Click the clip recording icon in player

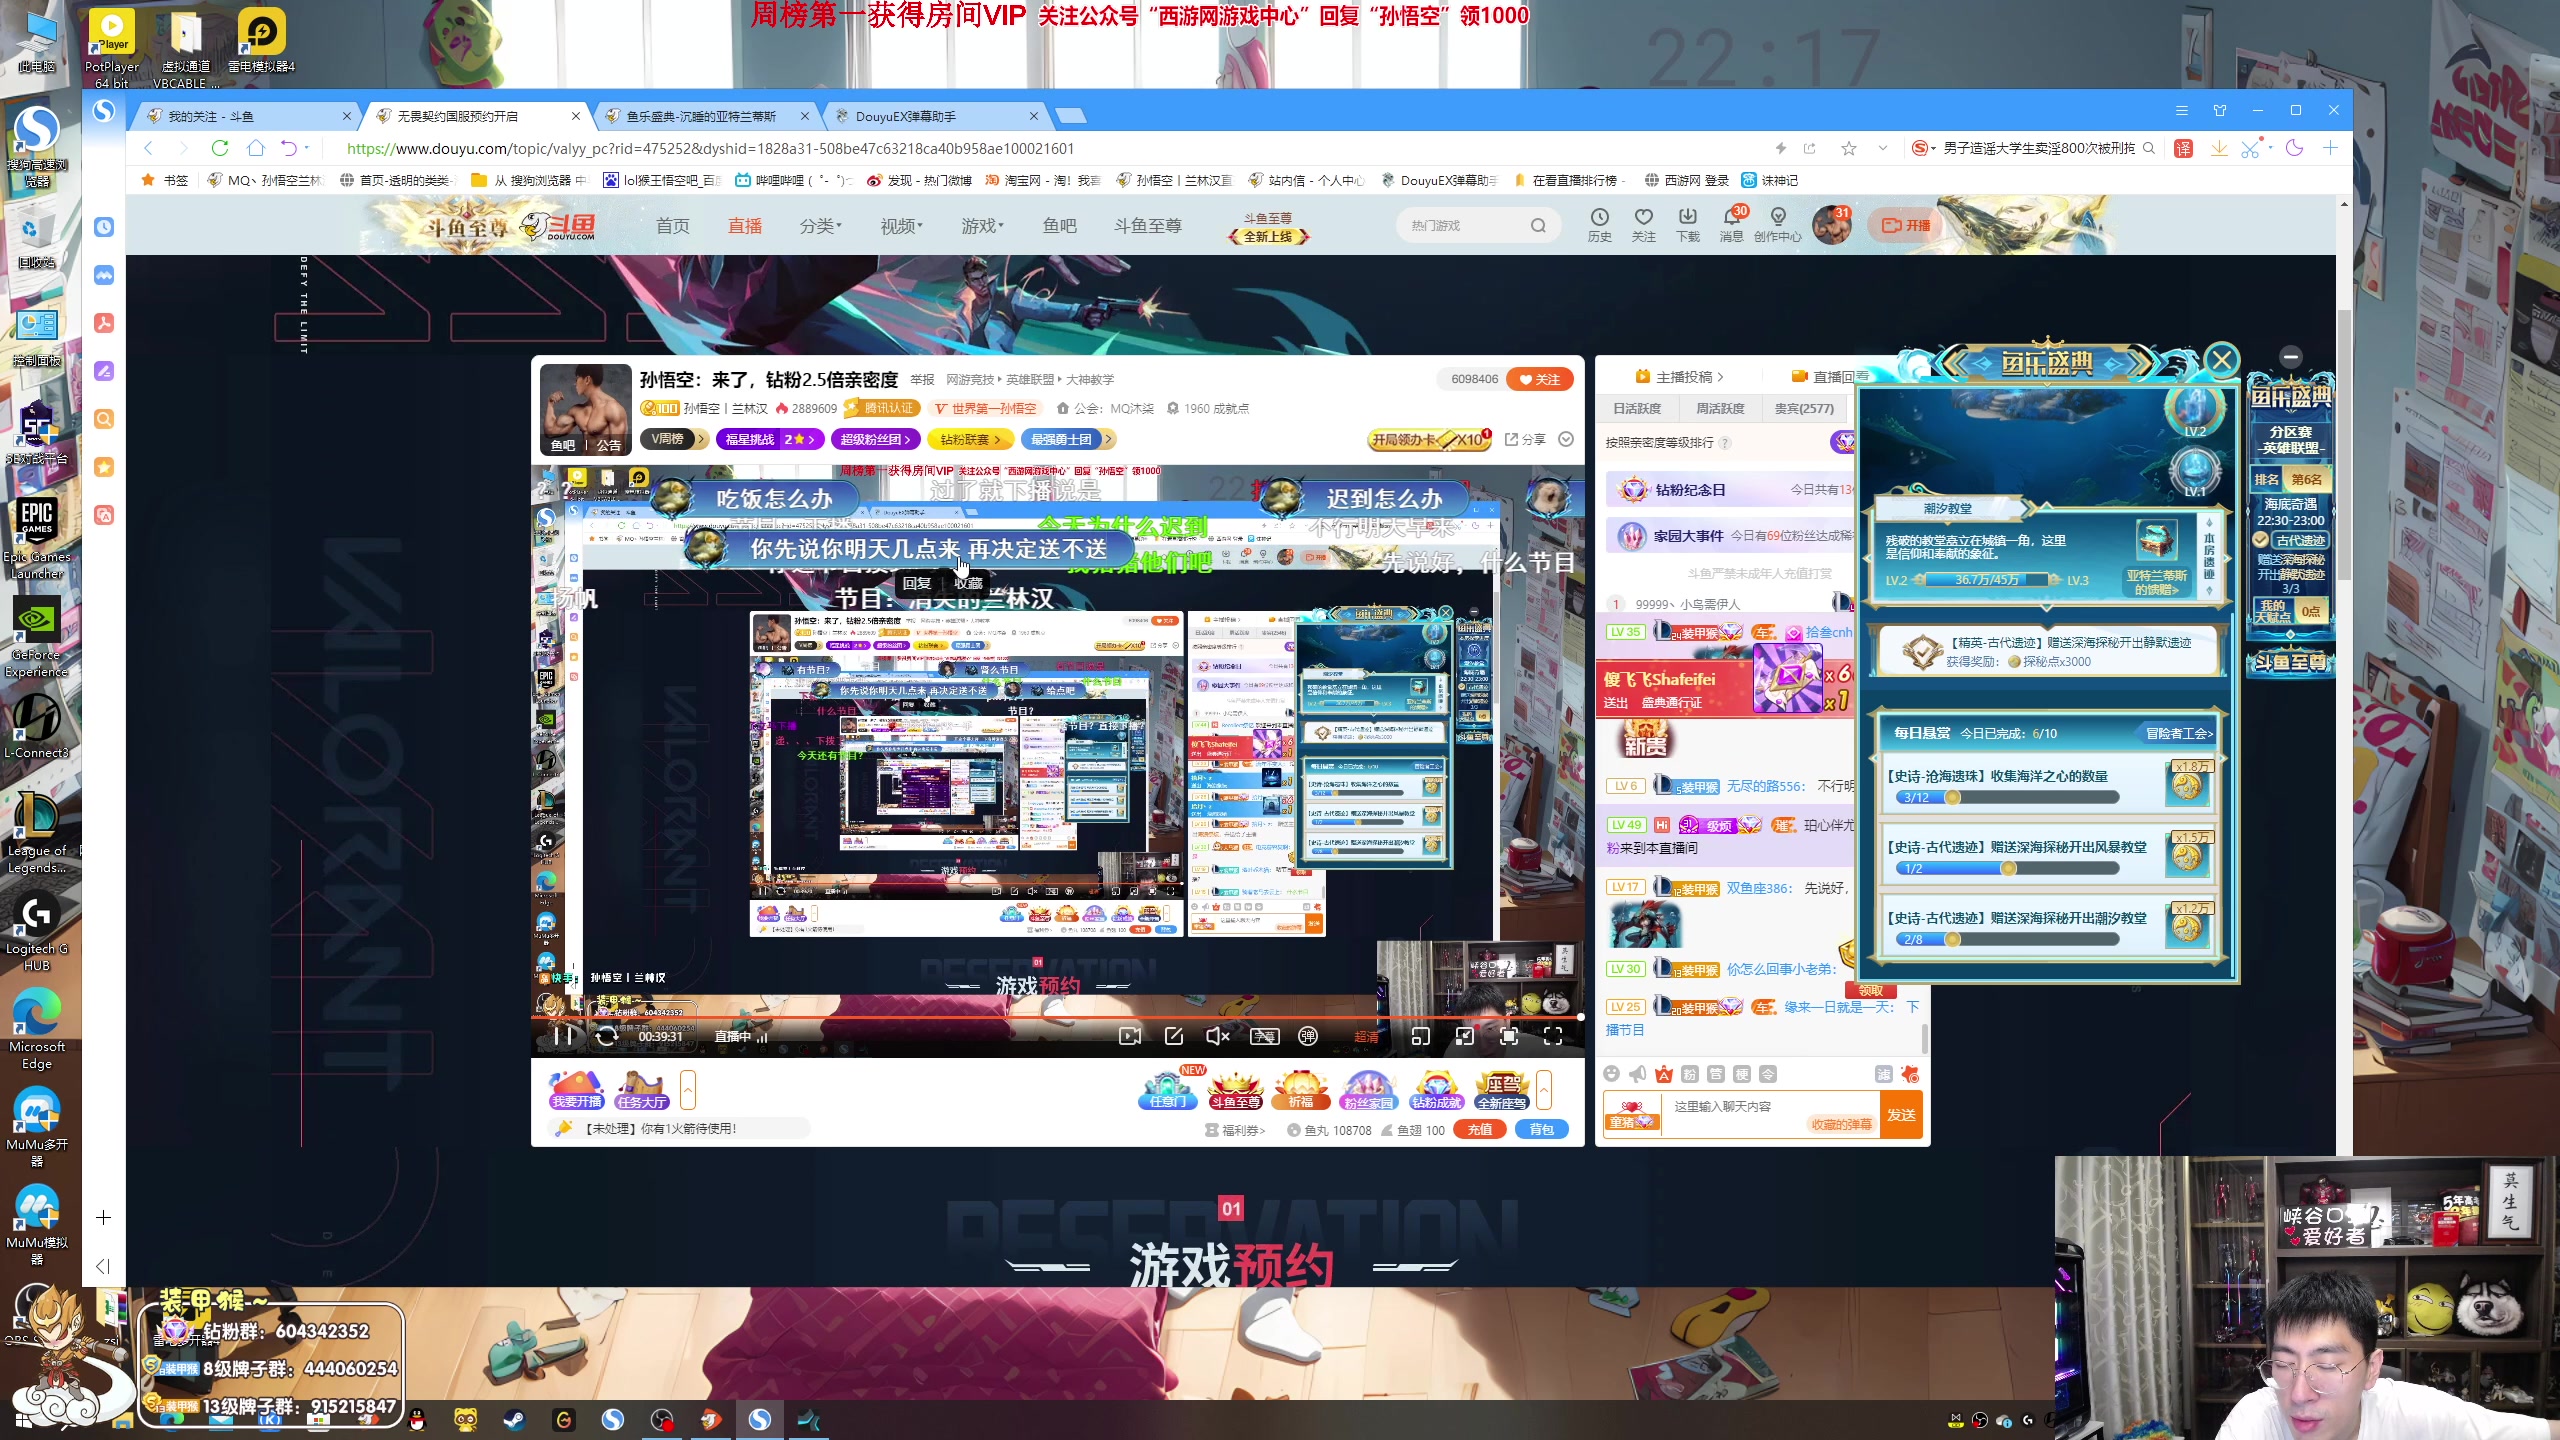click(1130, 1036)
